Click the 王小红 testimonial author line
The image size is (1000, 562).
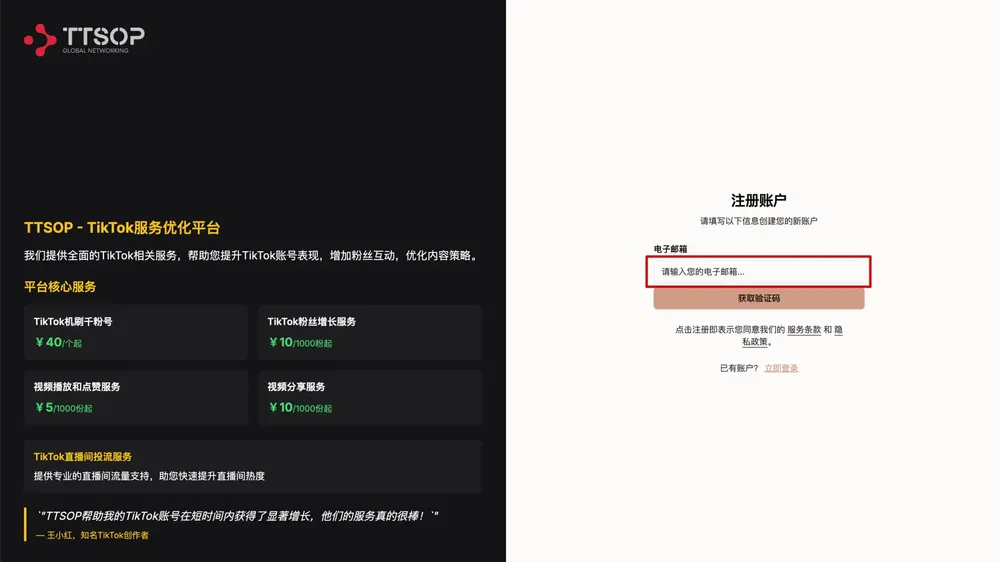[x=92, y=535]
